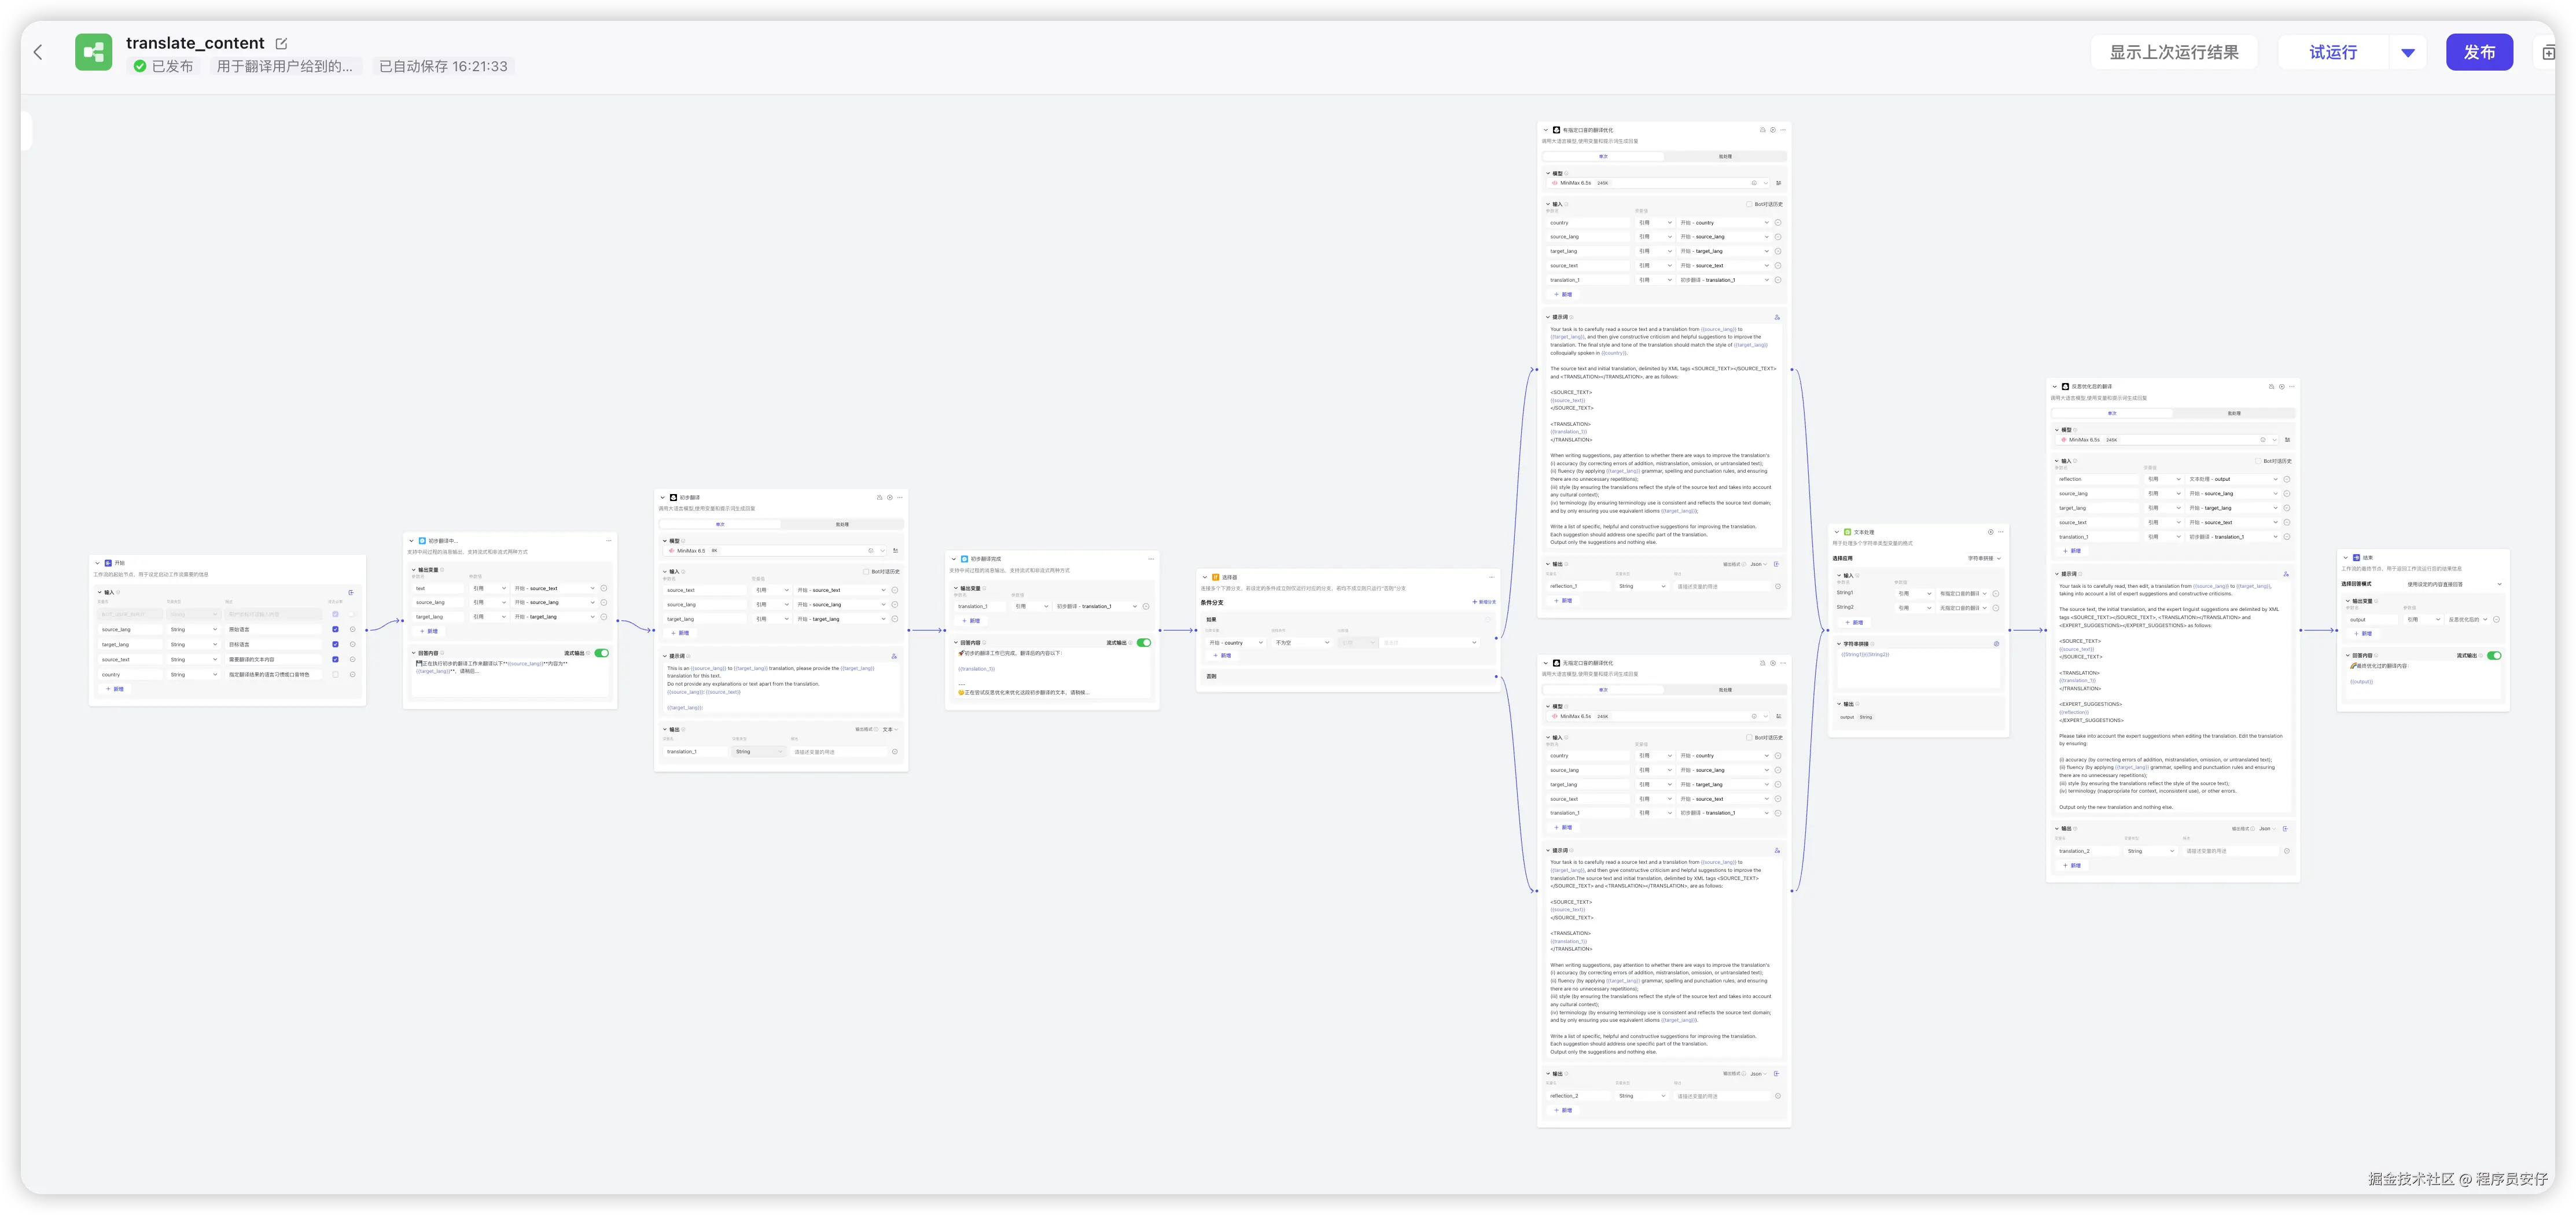This screenshot has width=2576, height=1215.
Task: Click run icon on 文本处理 node
Action: coord(1990,532)
